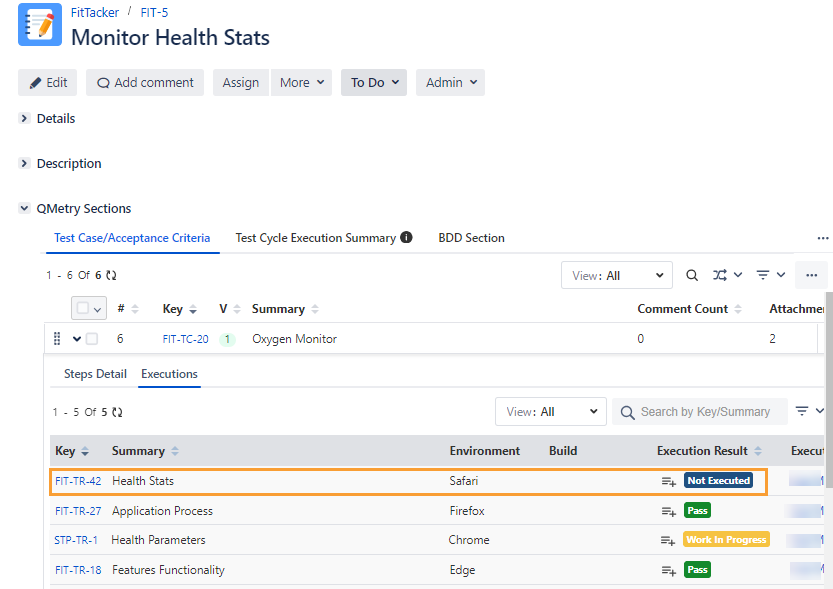The image size is (833, 589).
Task: Open the three-dot menu beside filter toolbar
Action: pos(811,275)
